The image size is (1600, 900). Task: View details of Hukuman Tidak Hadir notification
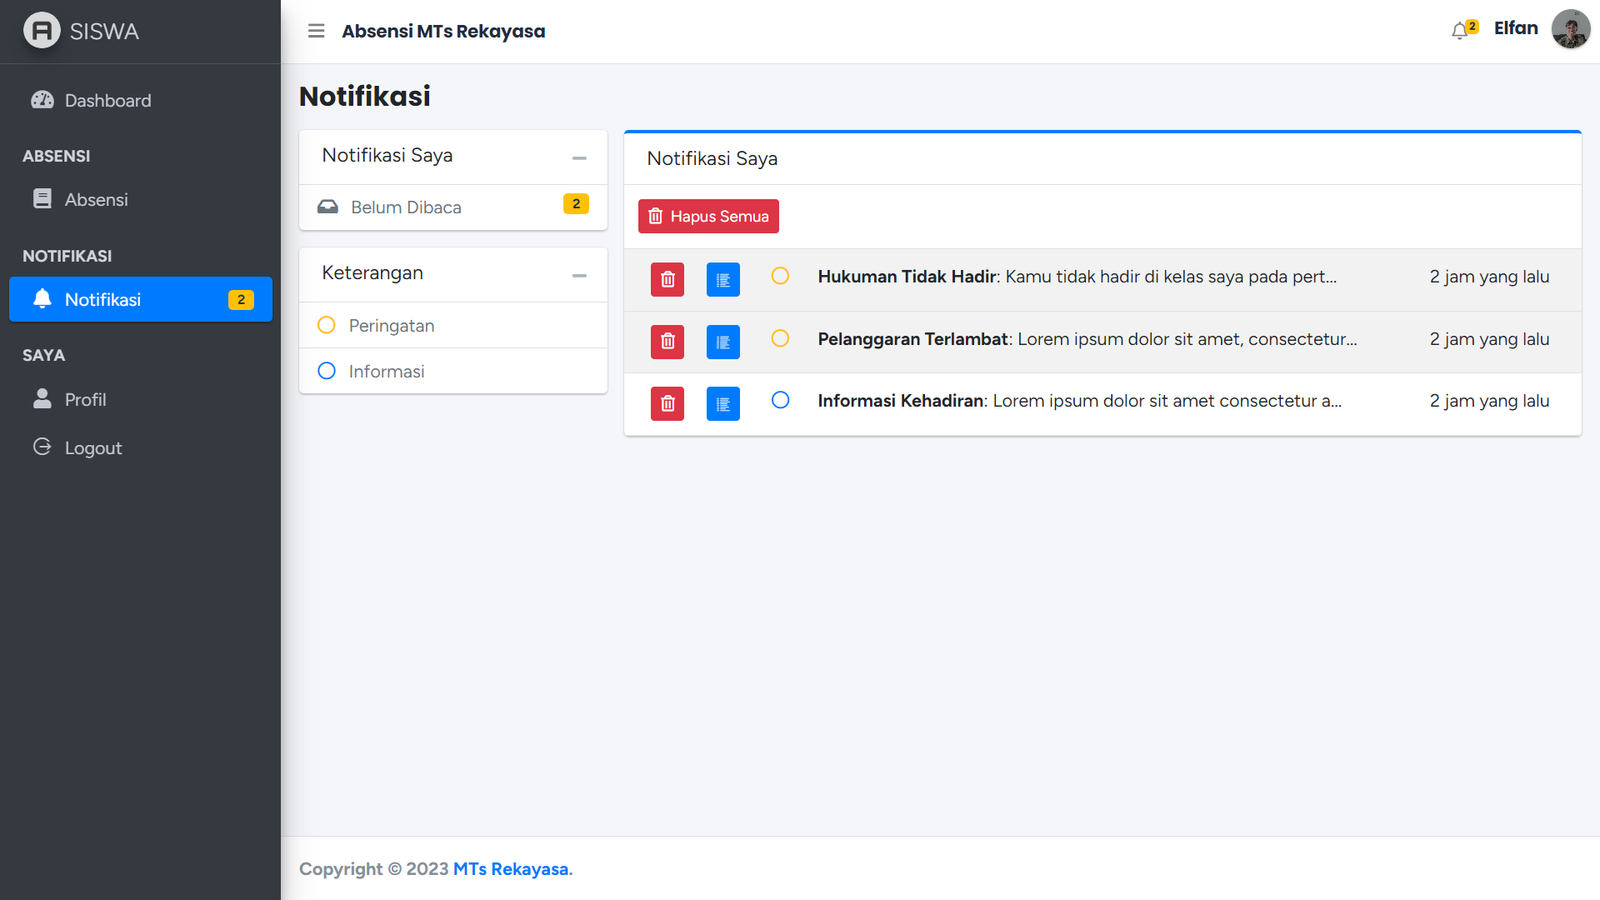click(x=723, y=280)
